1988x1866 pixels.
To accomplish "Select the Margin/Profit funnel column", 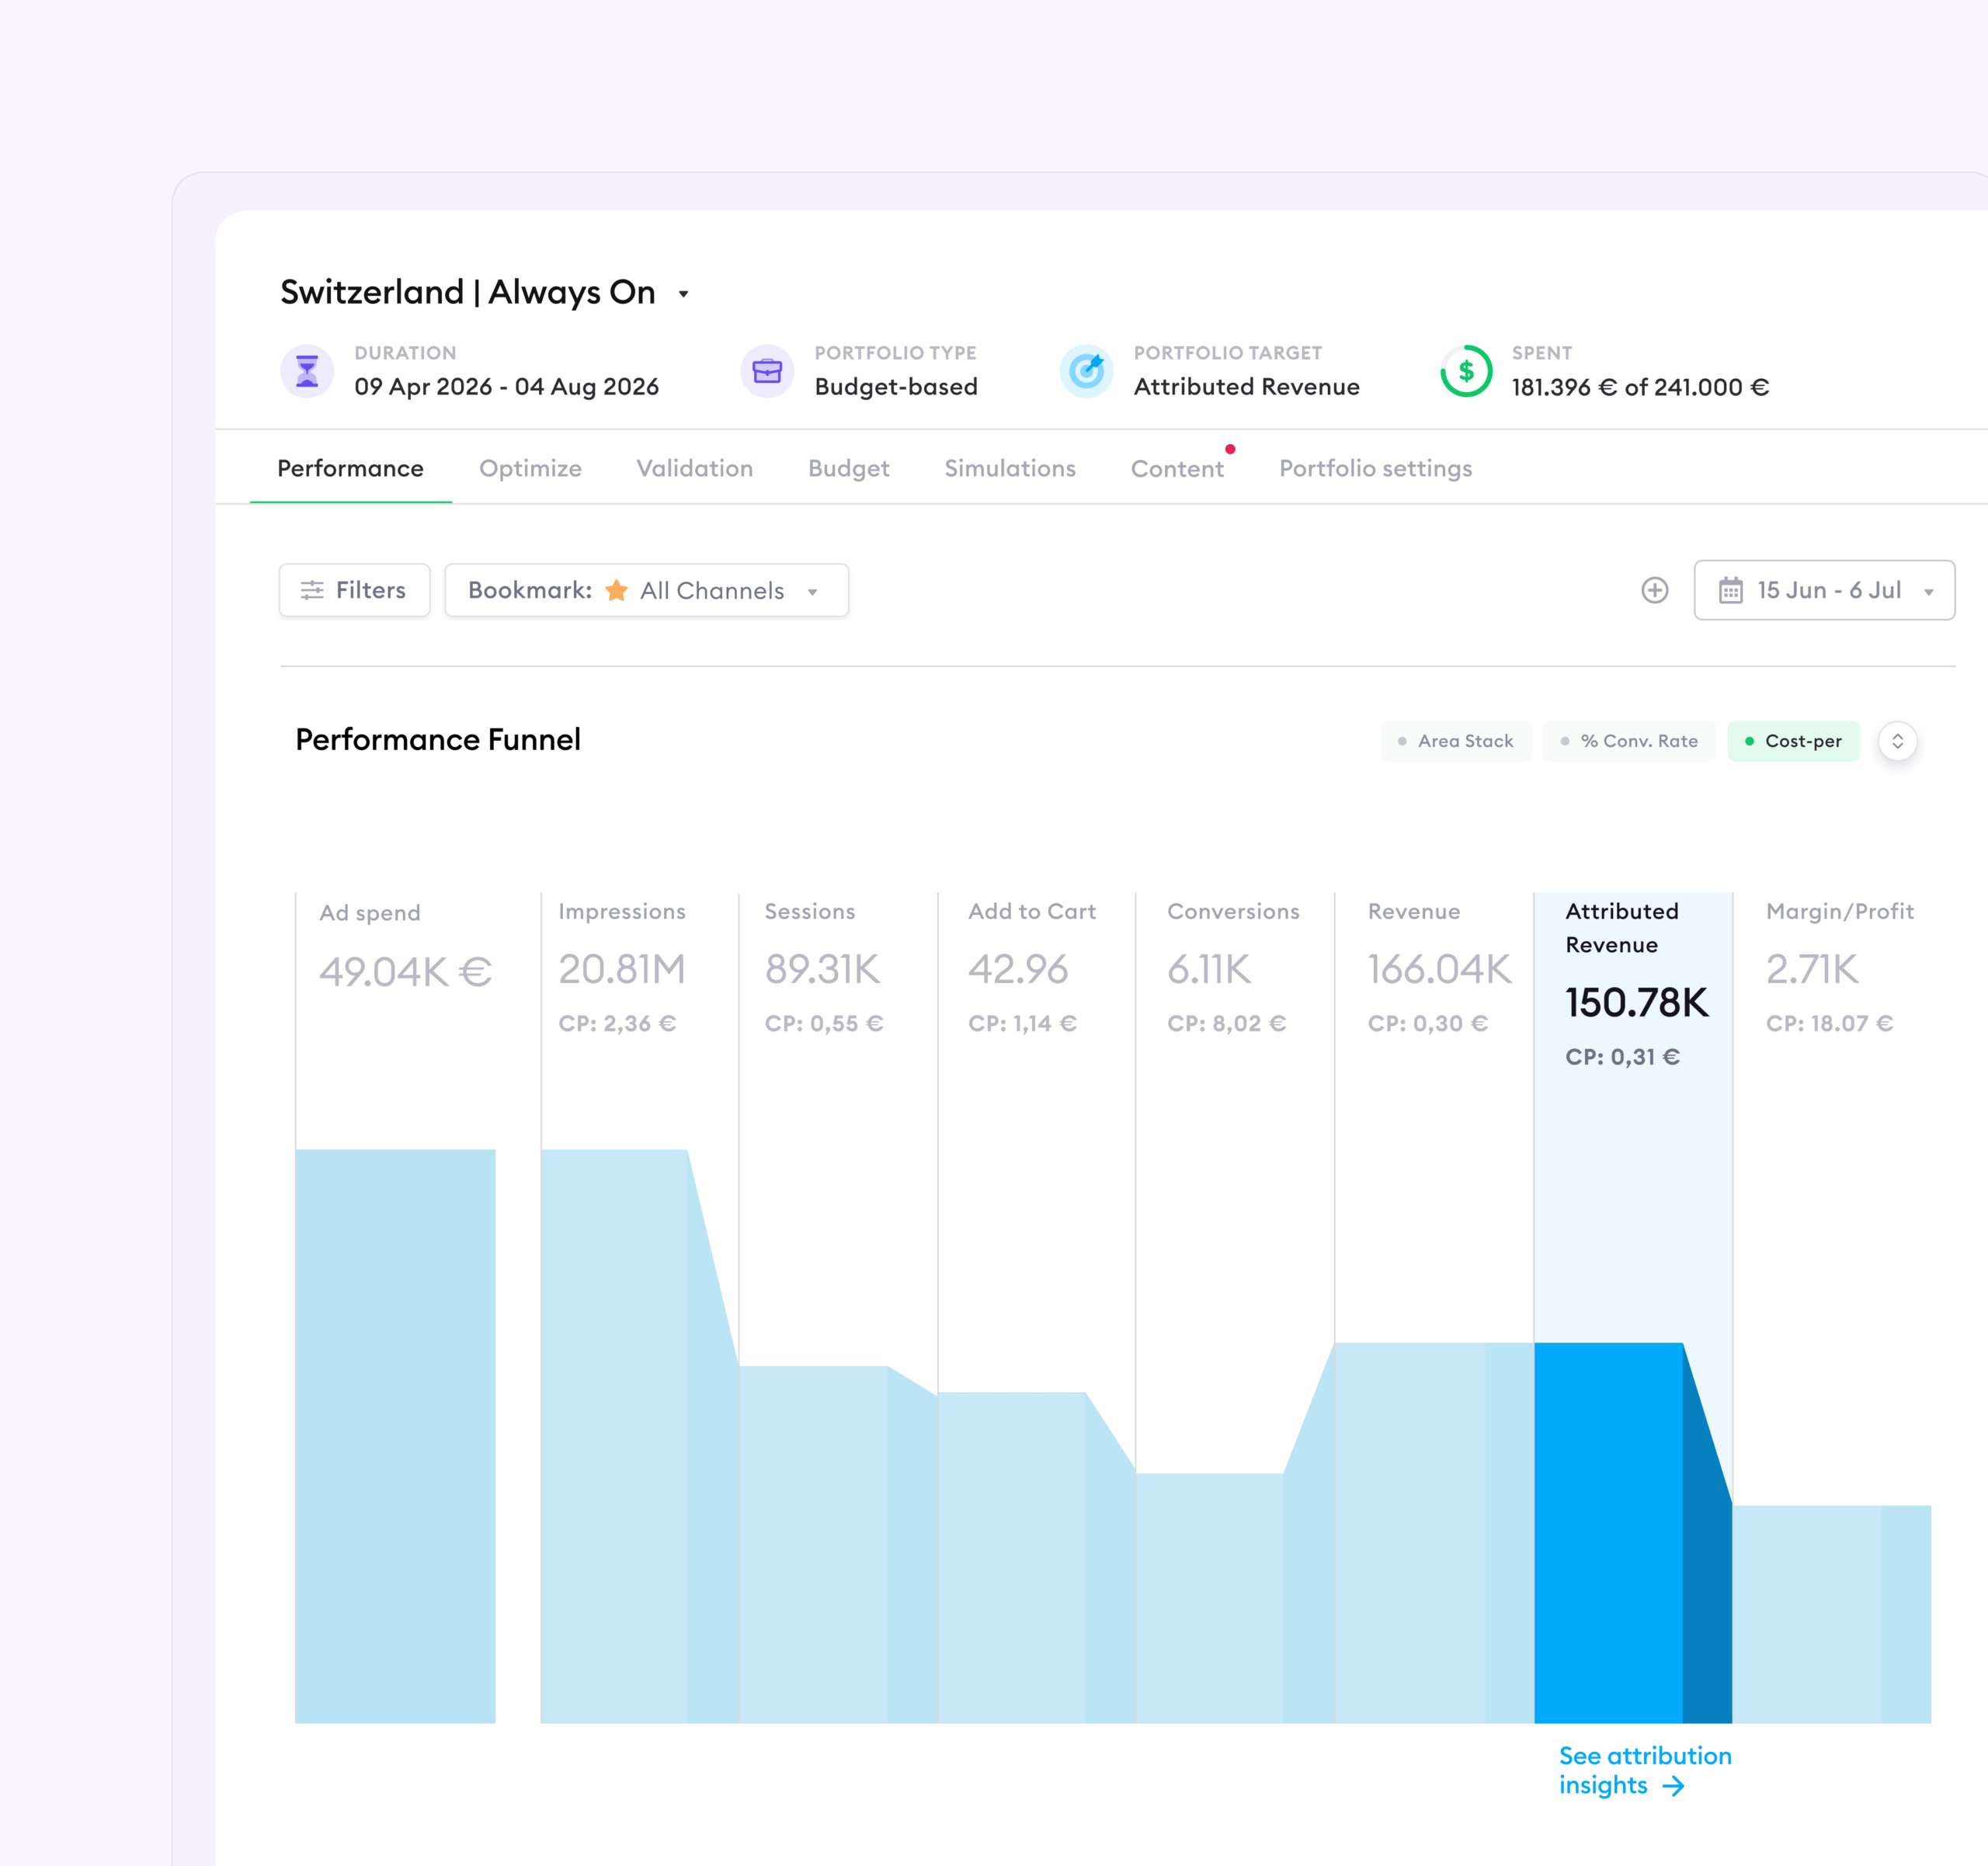I will point(1832,1307).
